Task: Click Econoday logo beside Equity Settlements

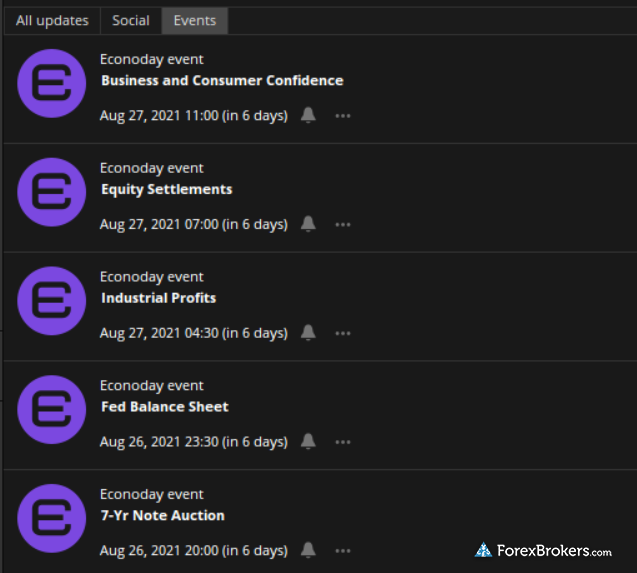Action: click(52, 192)
